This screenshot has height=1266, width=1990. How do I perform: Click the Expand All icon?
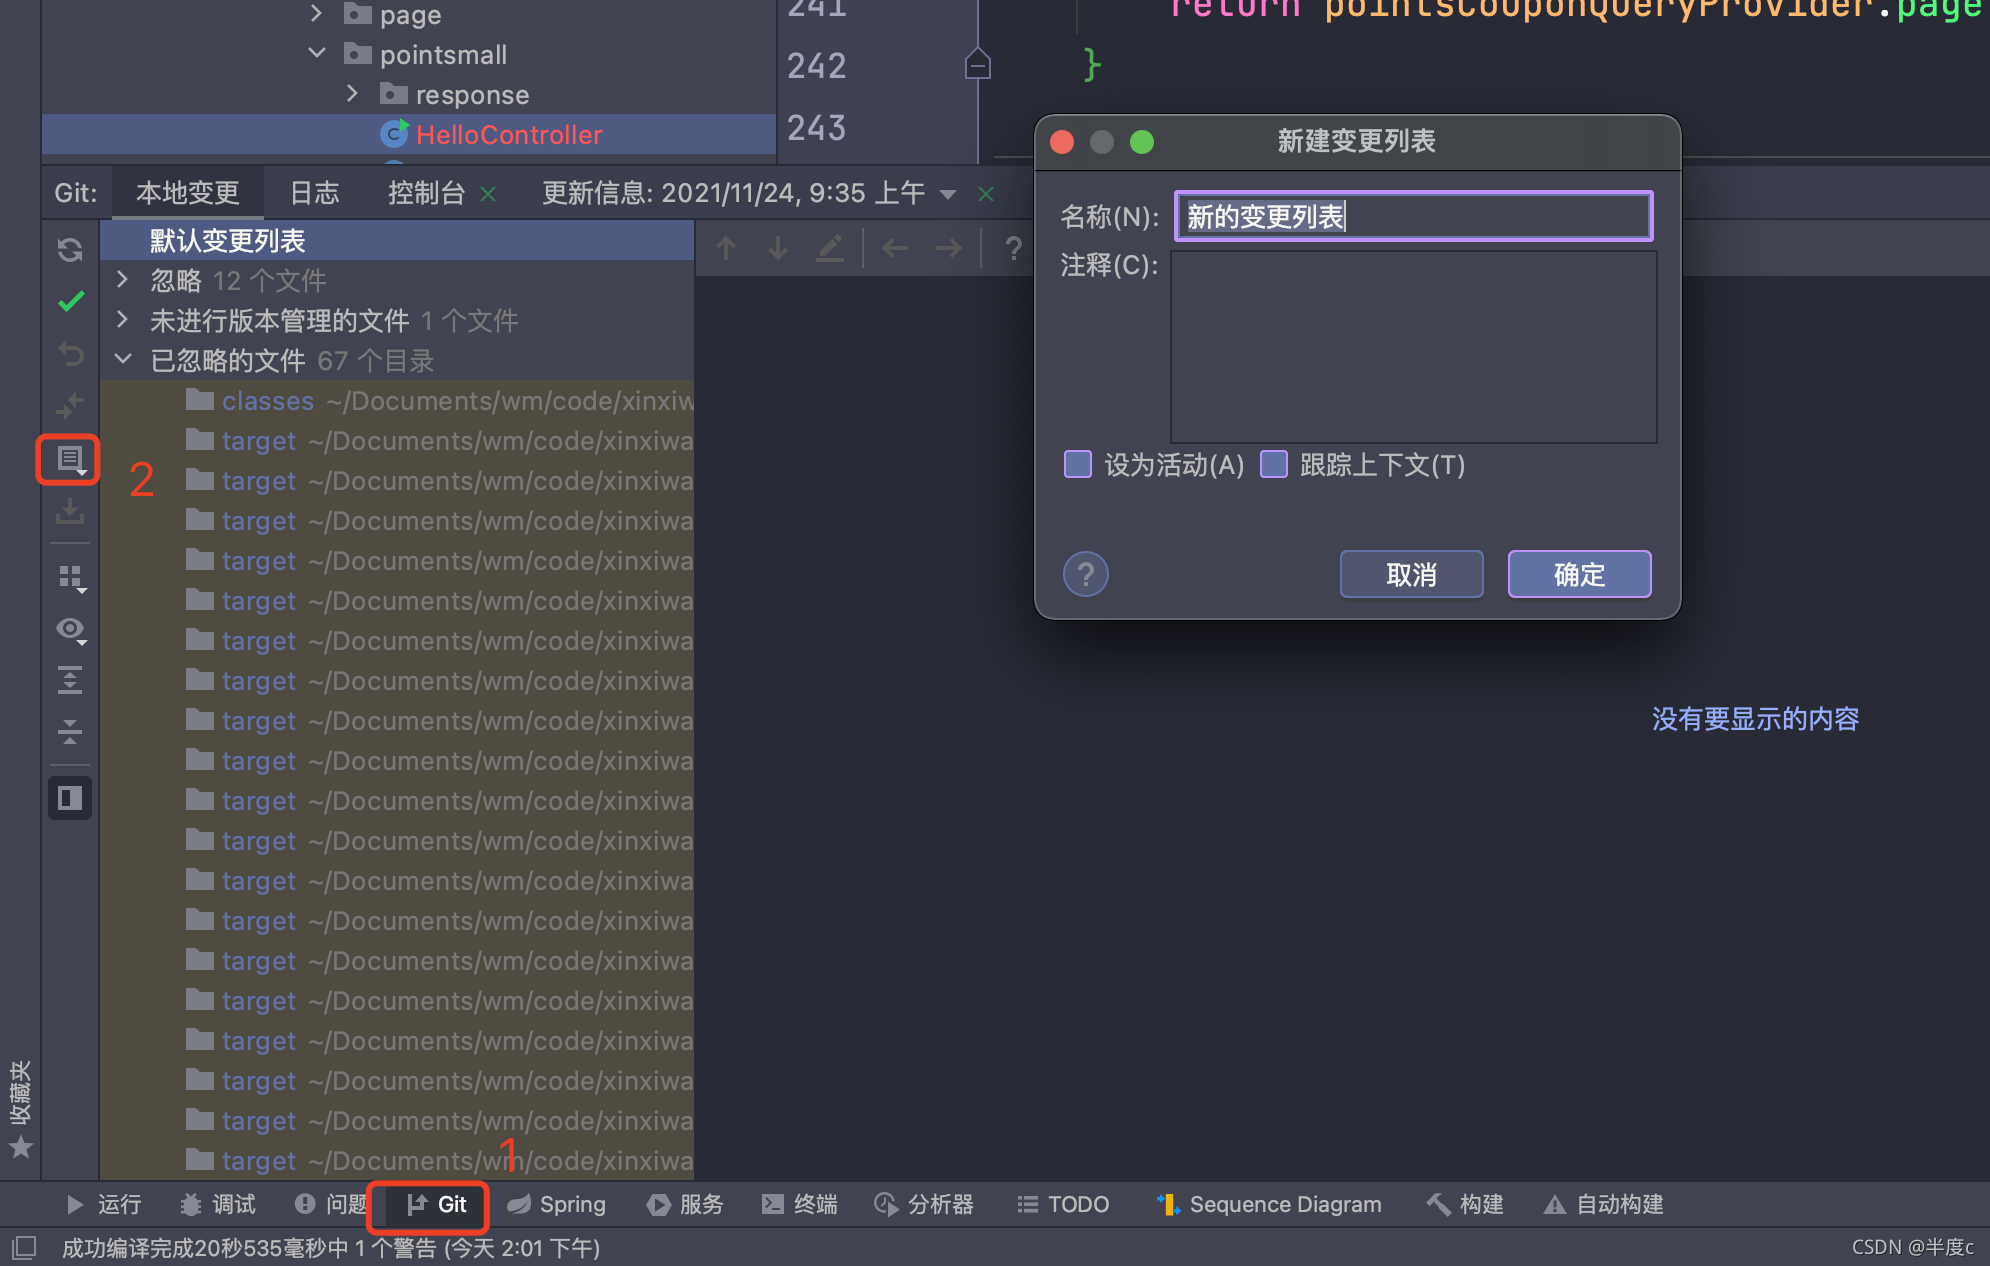(70, 680)
